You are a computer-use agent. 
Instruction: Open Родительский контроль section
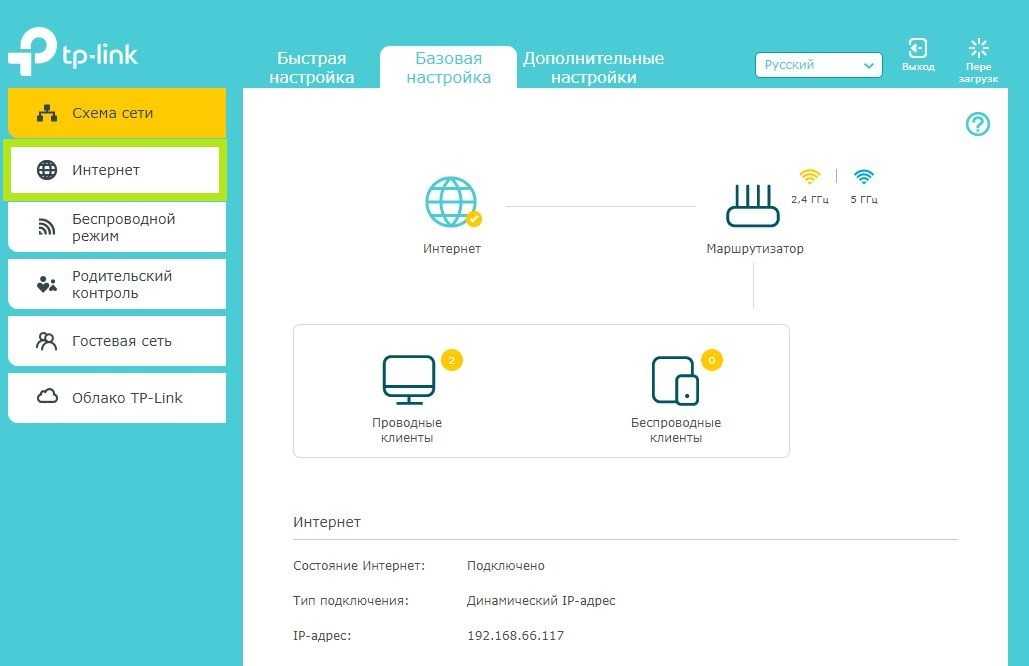116,284
